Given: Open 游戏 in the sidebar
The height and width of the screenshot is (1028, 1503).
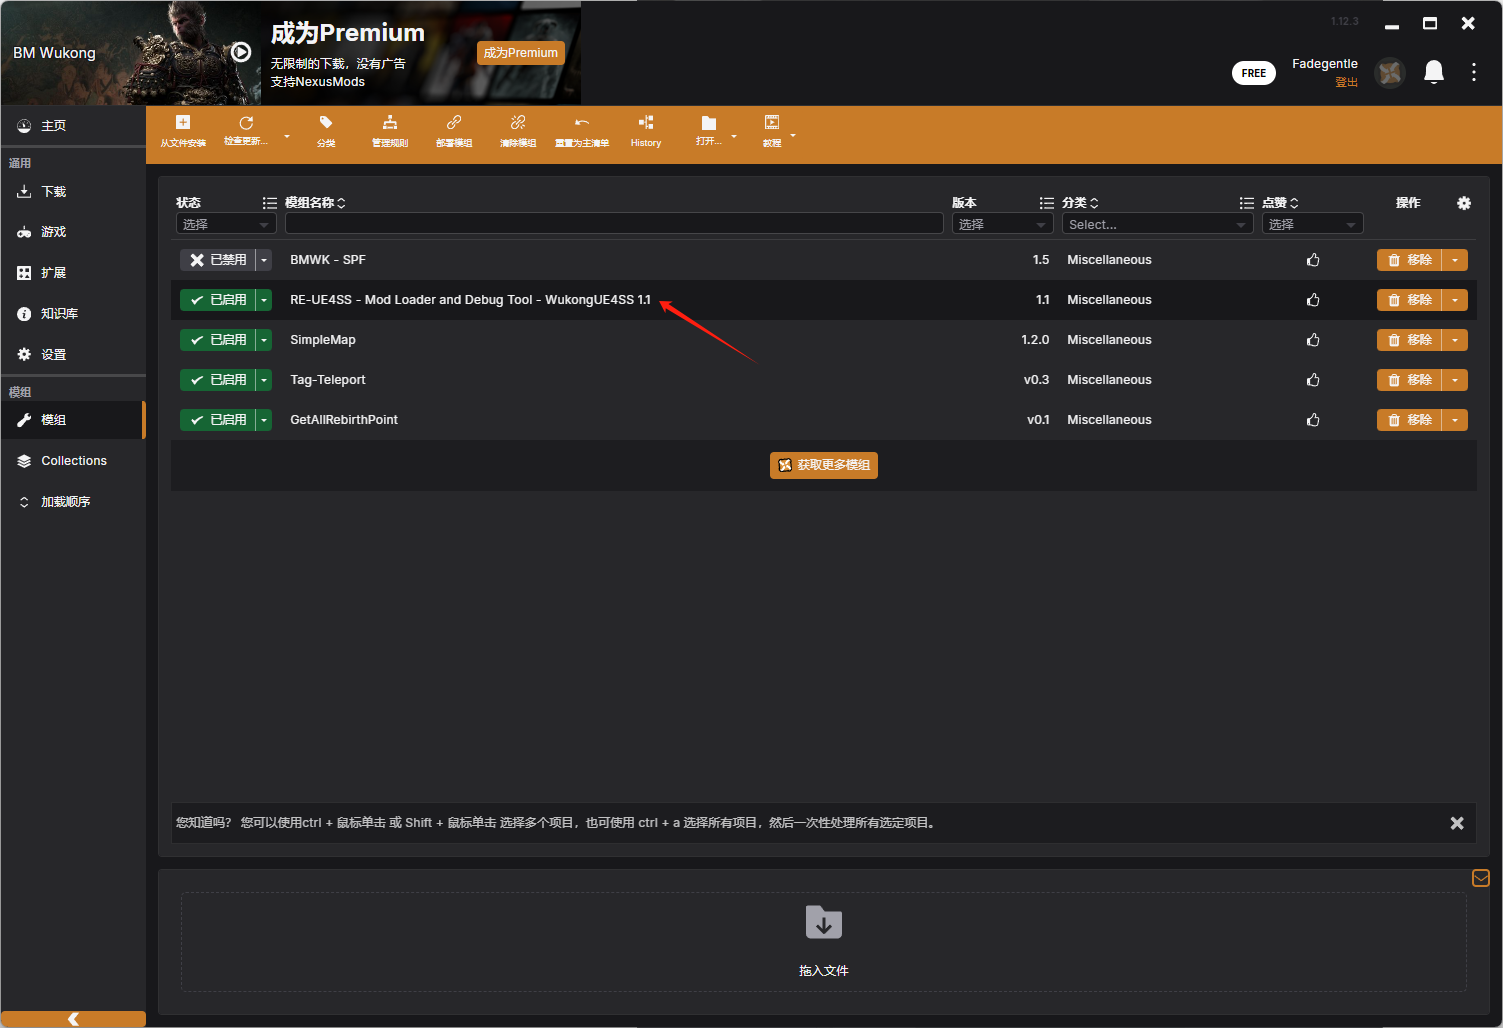Looking at the screenshot, I should [x=73, y=232].
